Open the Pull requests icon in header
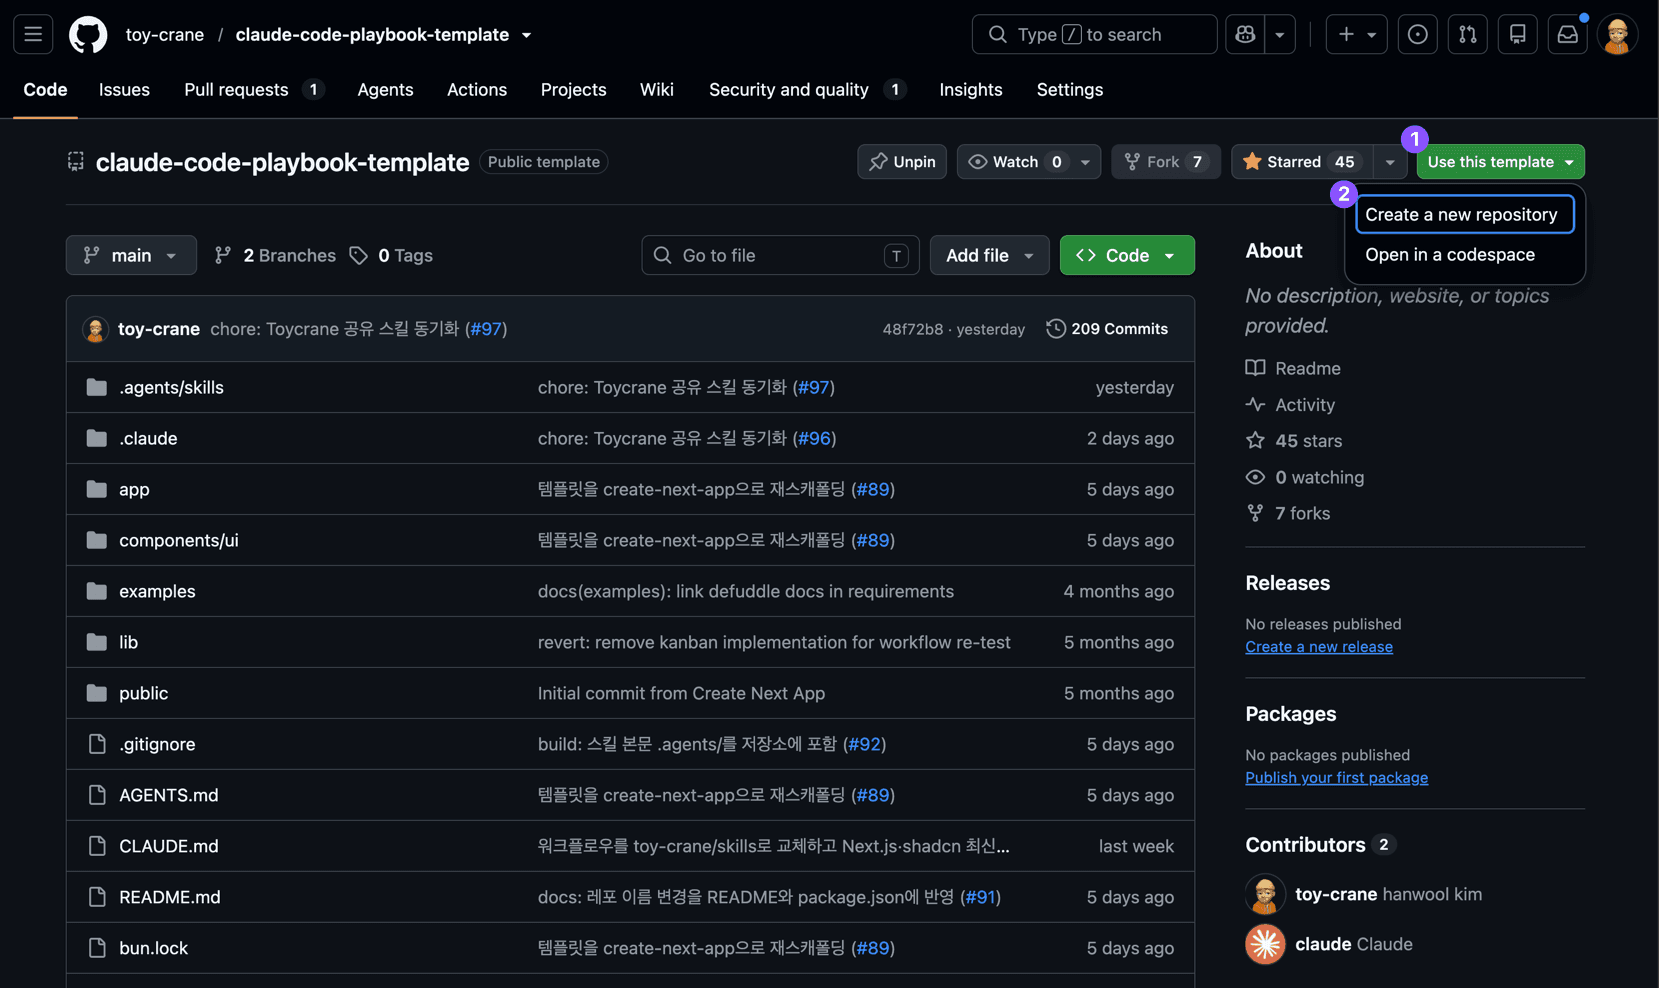This screenshot has width=1659, height=988. click(1467, 34)
